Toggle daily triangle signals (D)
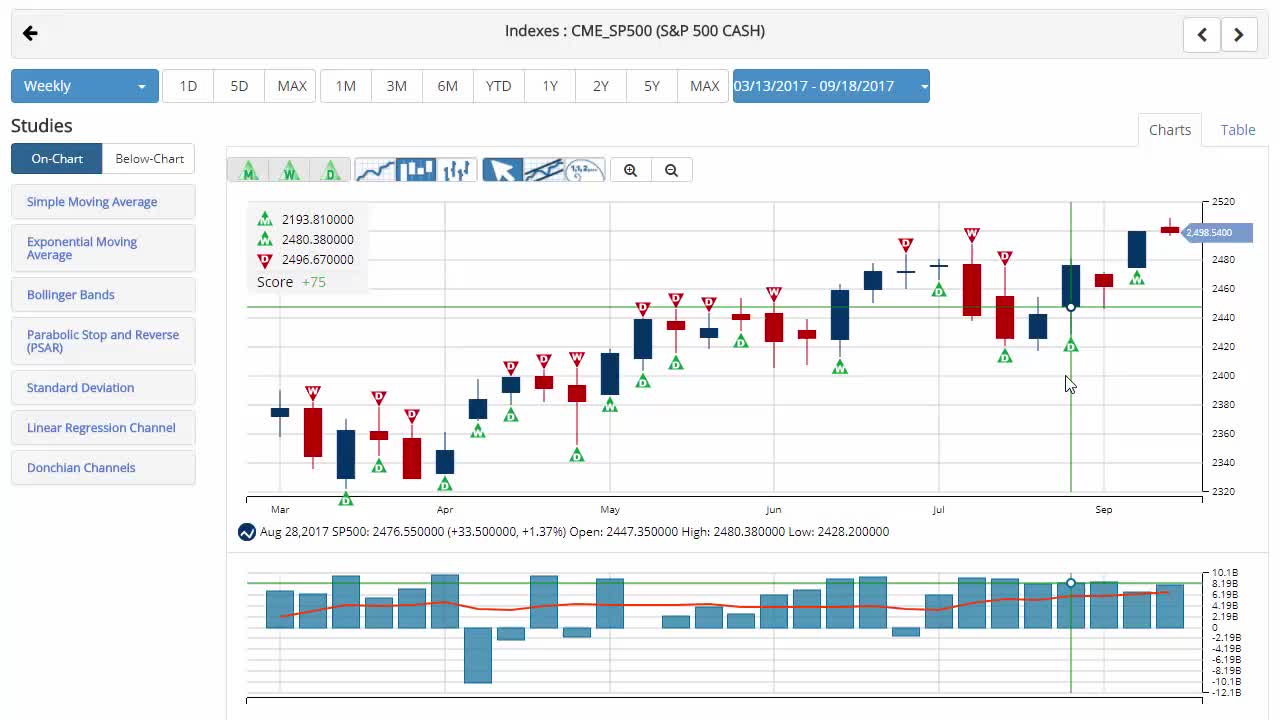This screenshot has width=1280, height=720. click(331, 170)
